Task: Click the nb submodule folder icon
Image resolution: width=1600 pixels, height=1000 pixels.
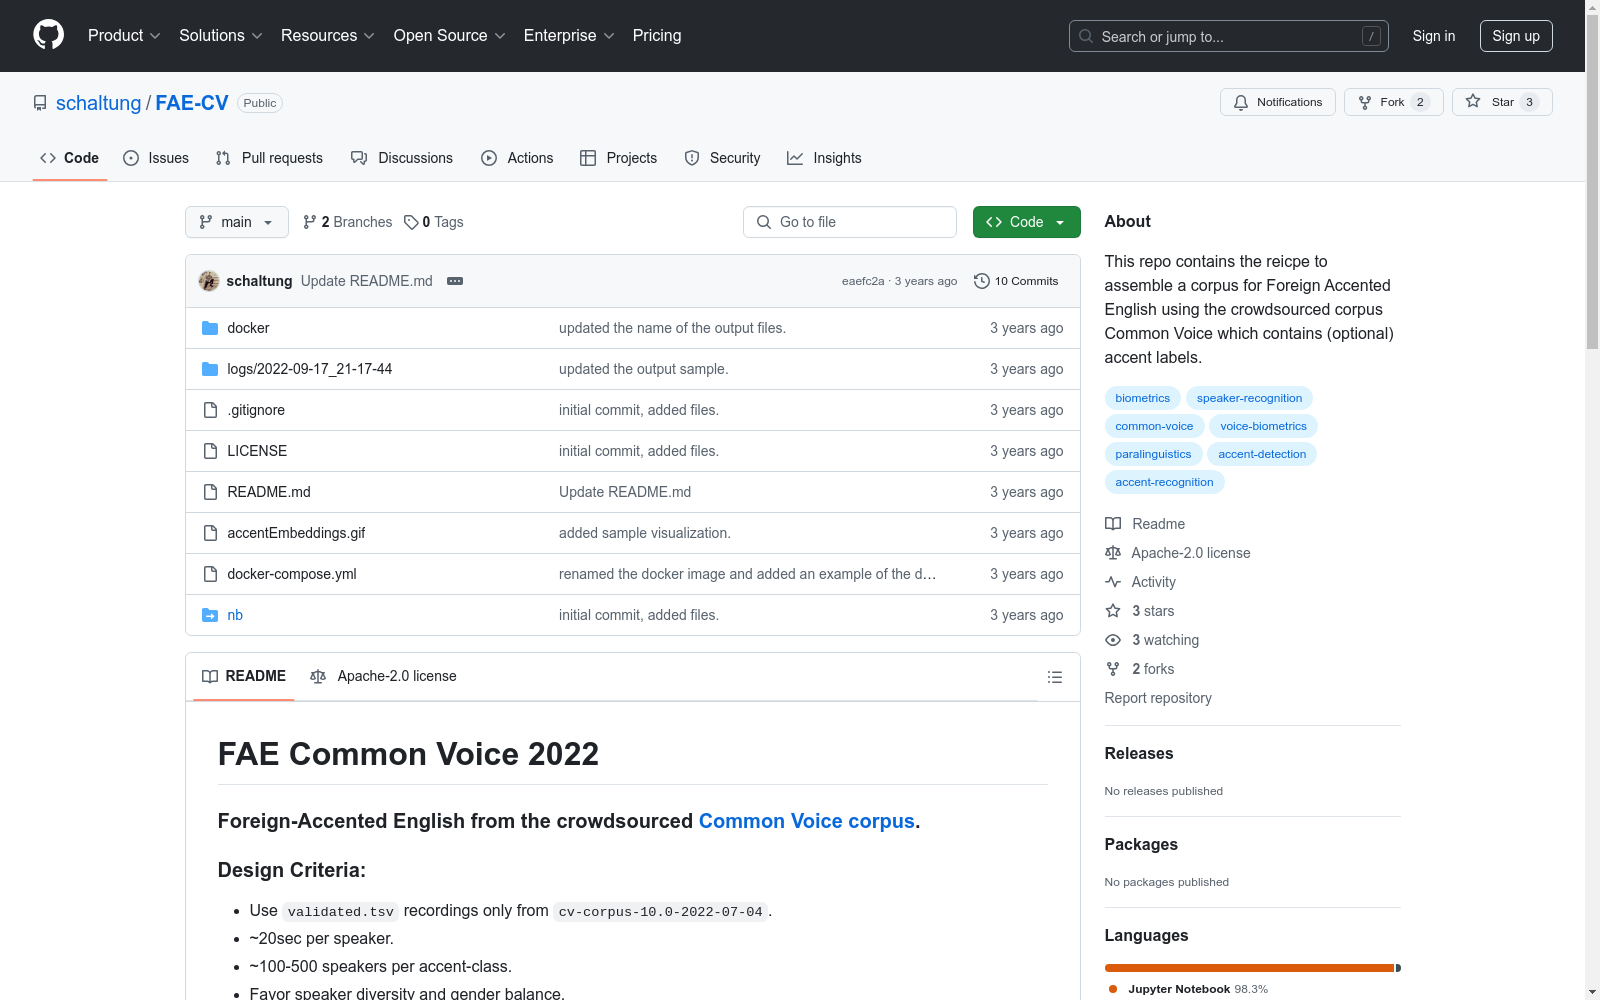Action: [210, 615]
